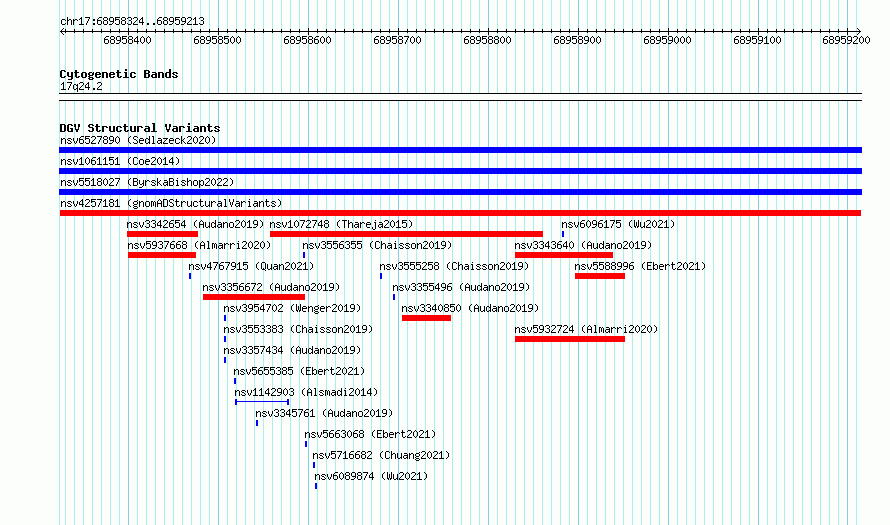This screenshot has height=525, width=890.
Task: Click the red bar under nsv3356672
Action: [x=254, y=297]
